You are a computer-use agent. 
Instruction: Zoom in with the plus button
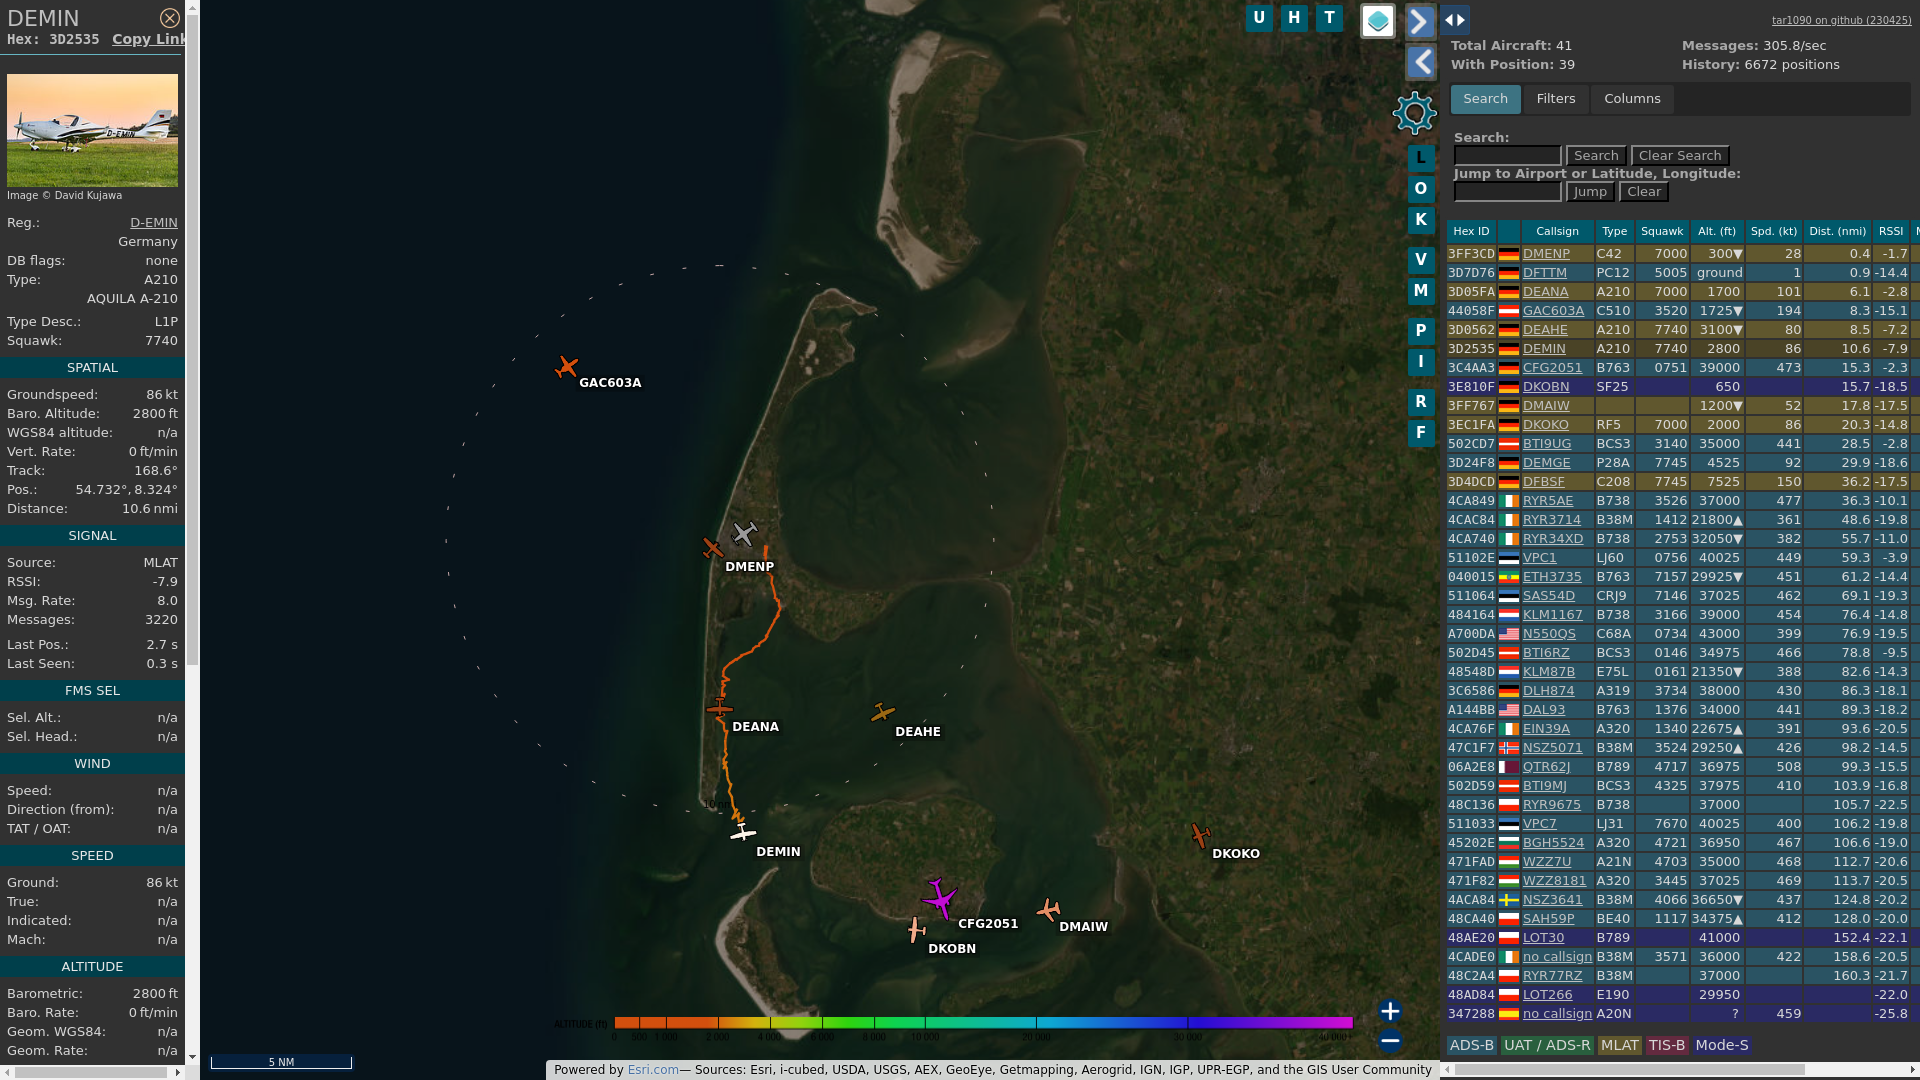click(1390, 1011)
